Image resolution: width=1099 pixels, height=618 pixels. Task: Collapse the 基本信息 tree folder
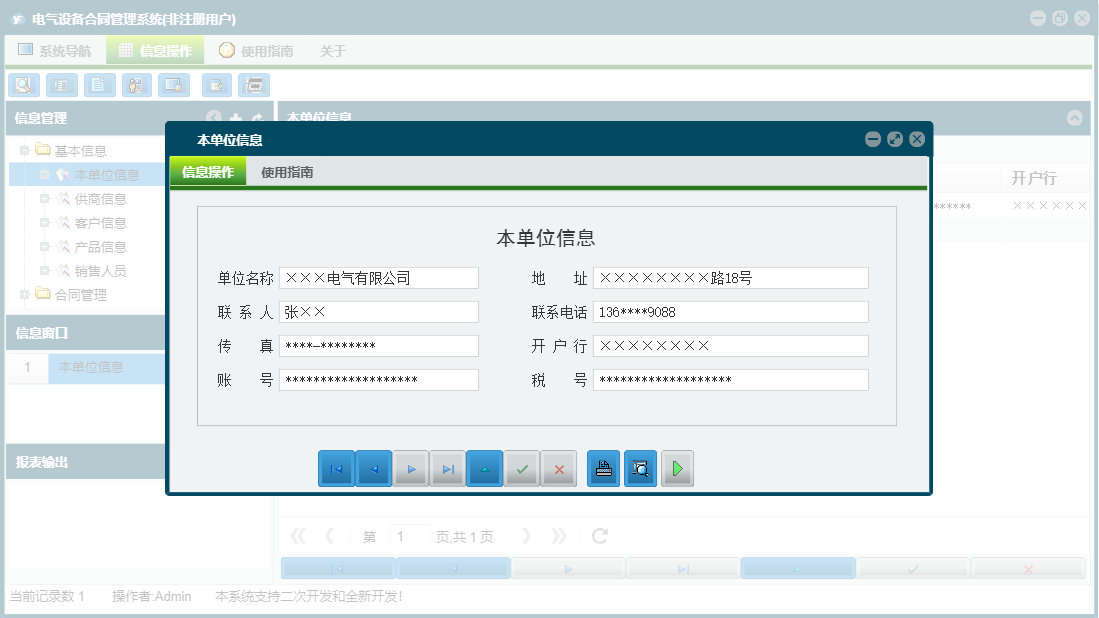click(x=23, y=149)
